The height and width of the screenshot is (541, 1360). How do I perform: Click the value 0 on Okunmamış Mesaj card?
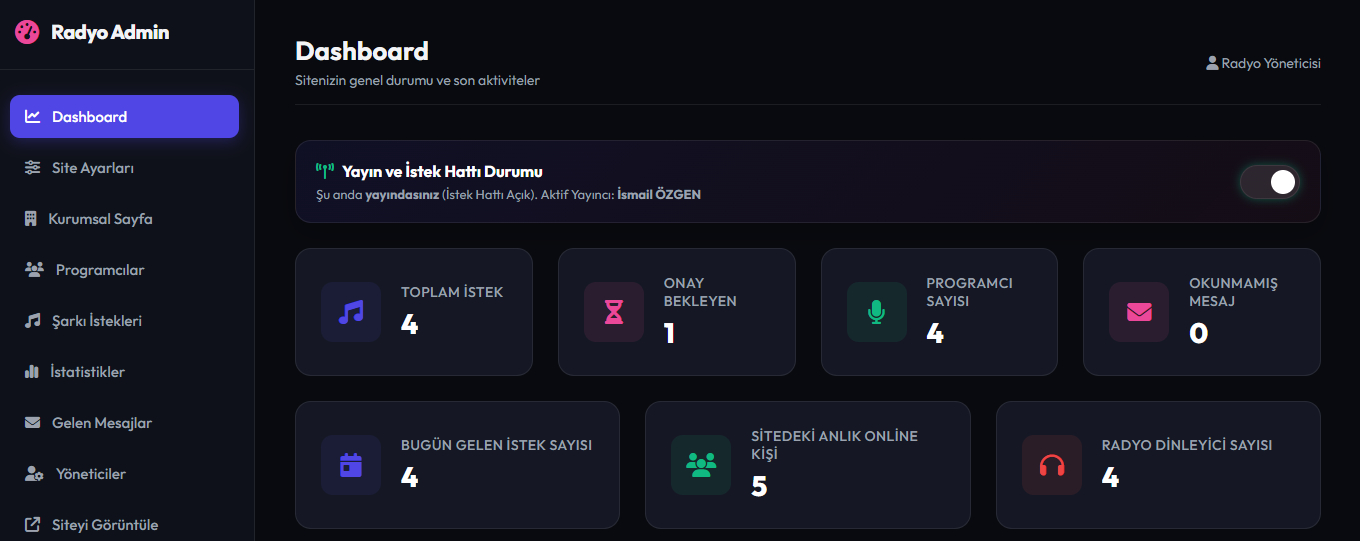tap(1198, 332)
